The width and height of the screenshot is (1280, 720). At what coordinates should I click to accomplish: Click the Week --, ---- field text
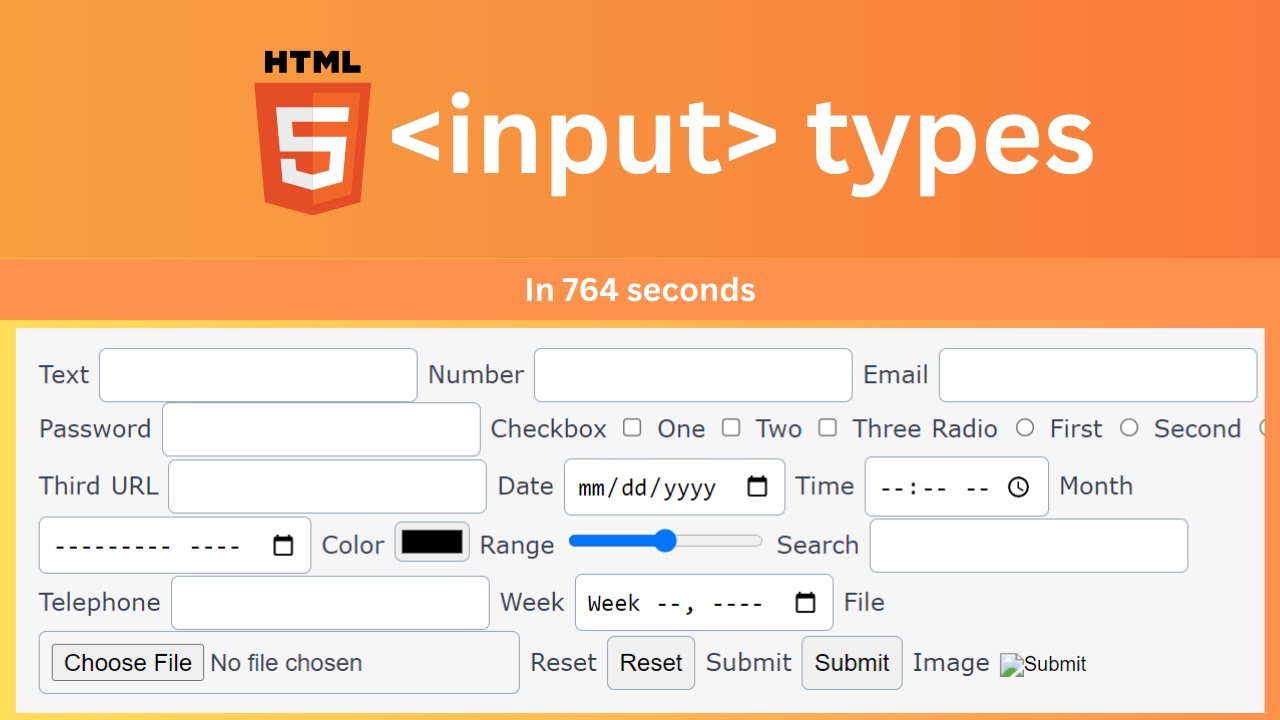click(x=675, y=604)
